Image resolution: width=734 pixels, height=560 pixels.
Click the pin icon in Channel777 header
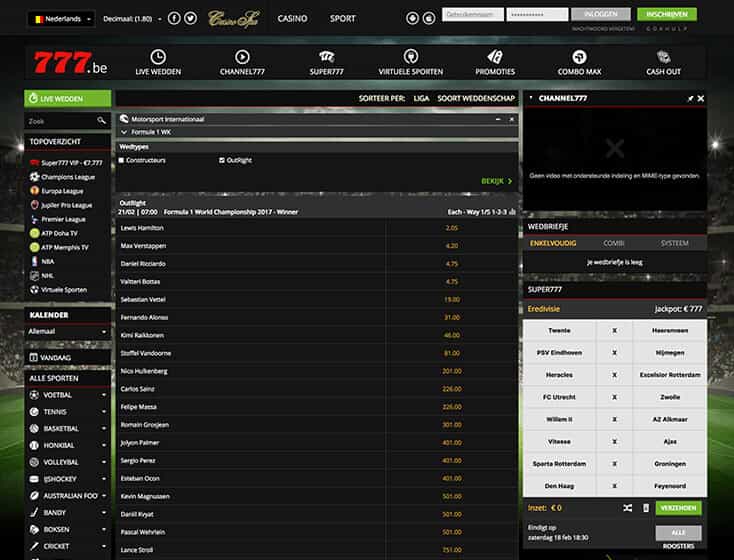(x=690, y=98)
